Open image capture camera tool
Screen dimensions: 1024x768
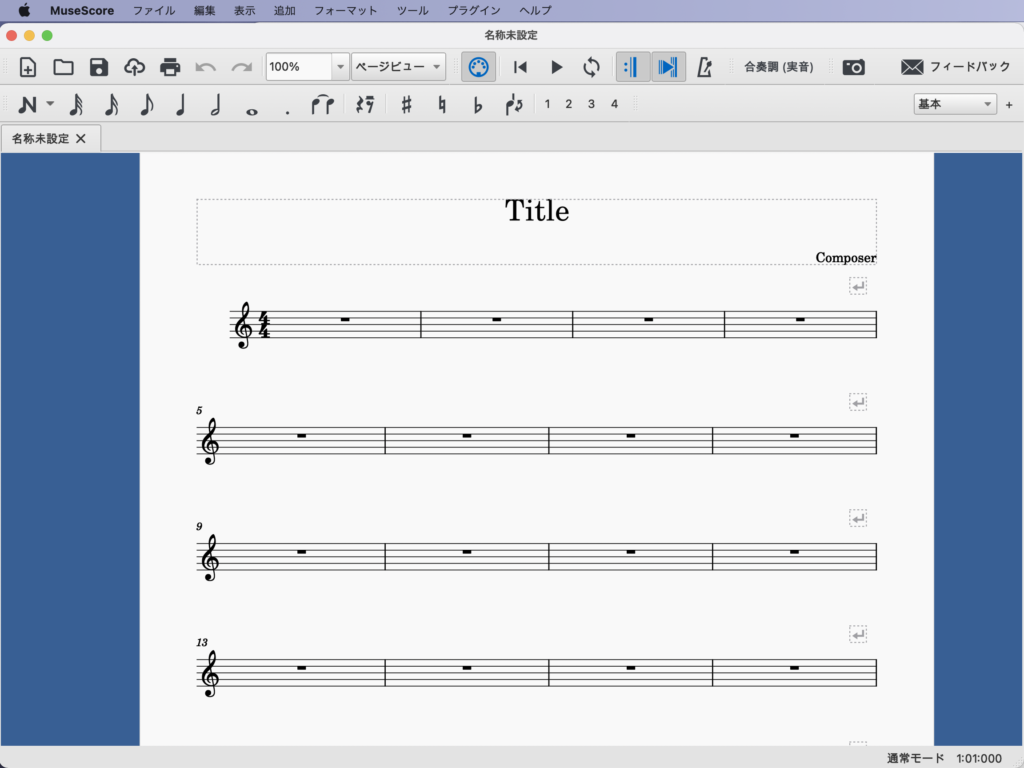click(853, 67)
